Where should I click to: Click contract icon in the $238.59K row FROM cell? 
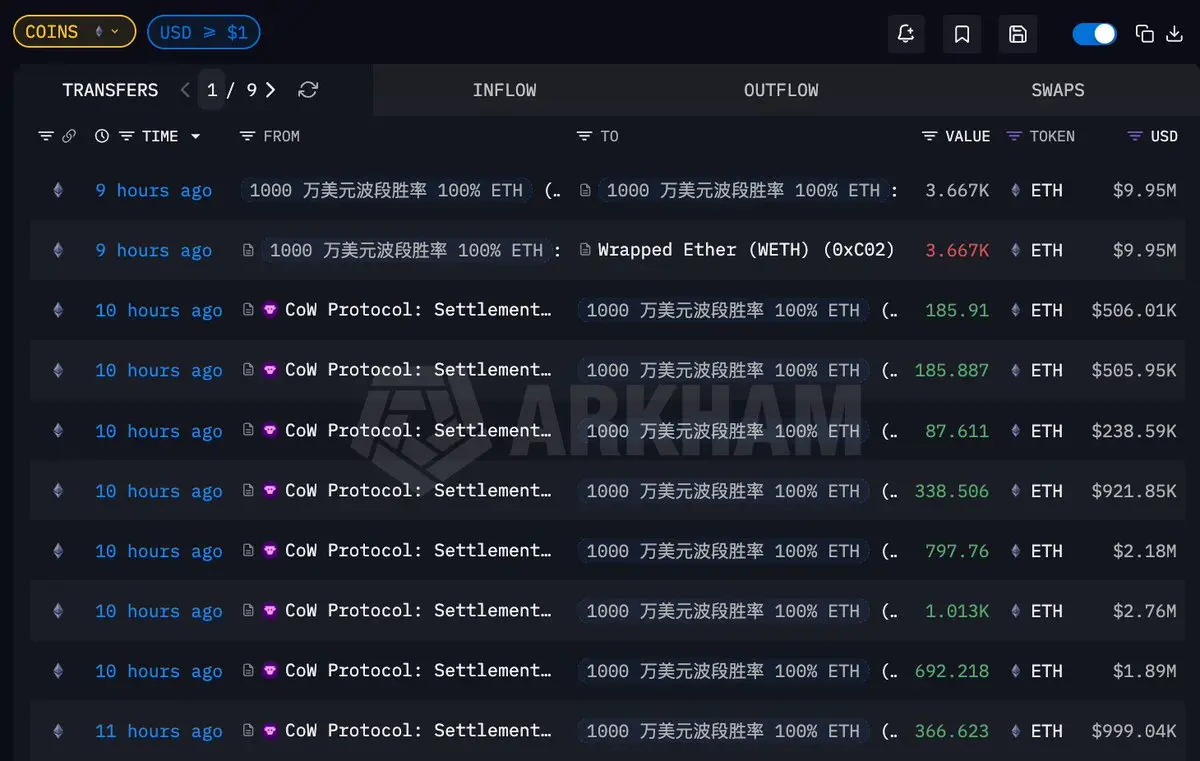(x=248, y=430)
